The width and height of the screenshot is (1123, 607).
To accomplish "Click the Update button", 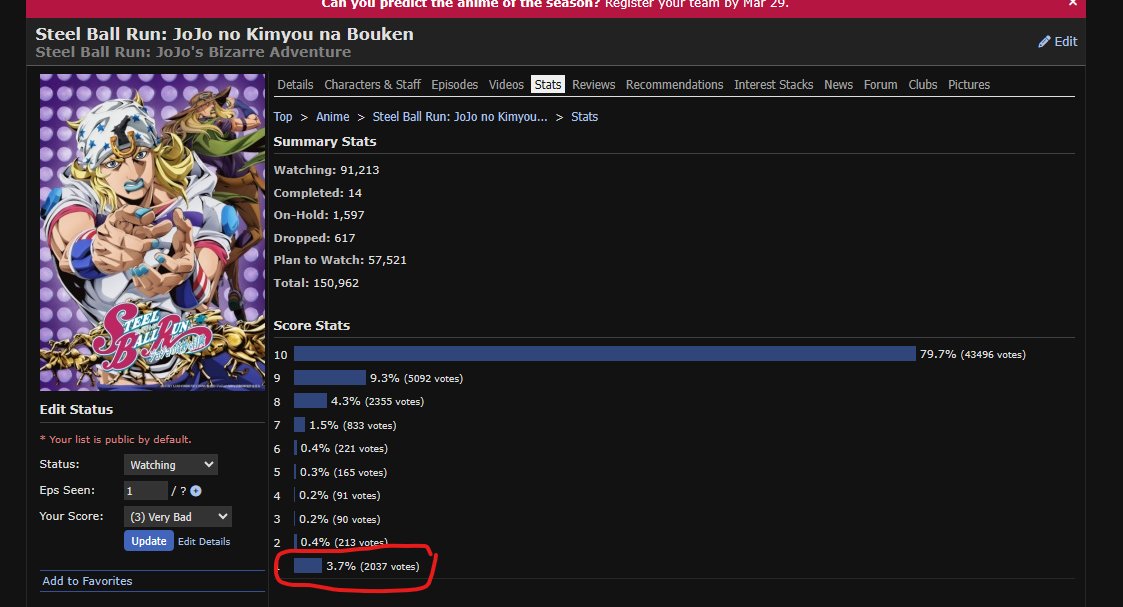I will click(149, 541).
